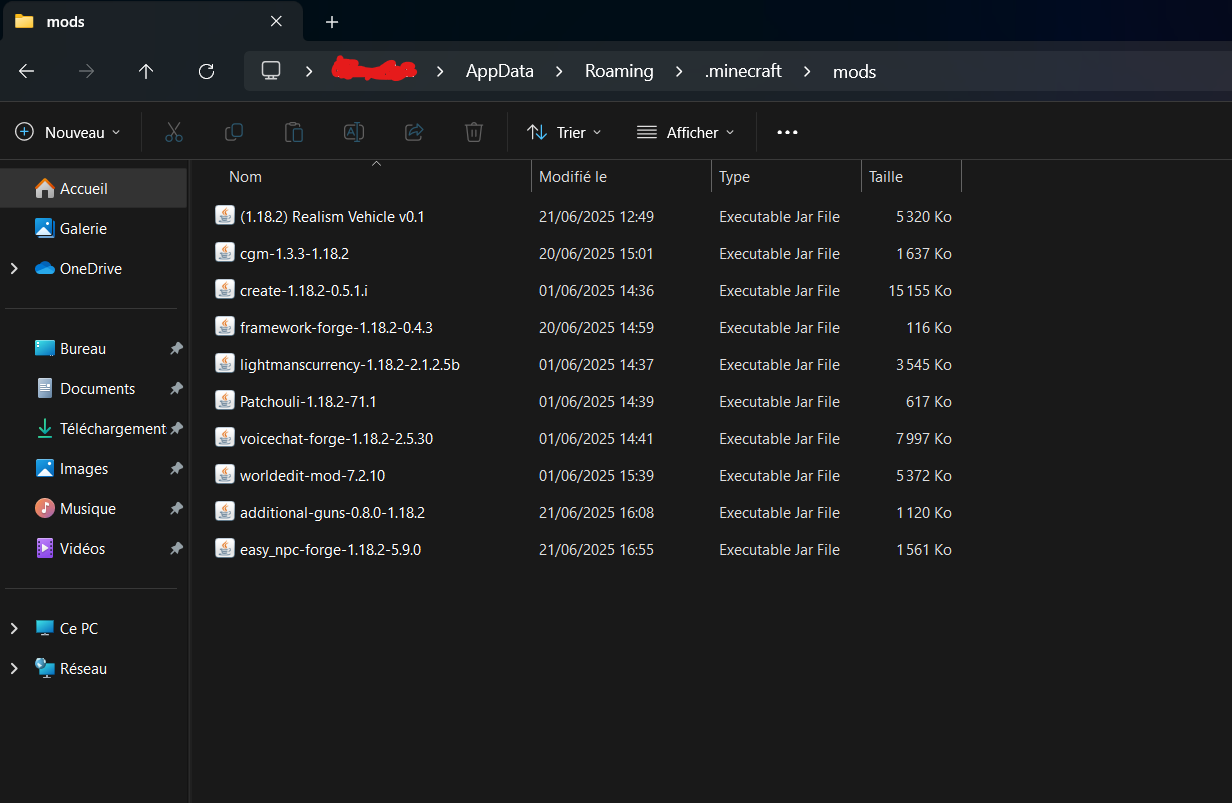
Task: Open the three-dots more options menu
Action: [788, 132]
